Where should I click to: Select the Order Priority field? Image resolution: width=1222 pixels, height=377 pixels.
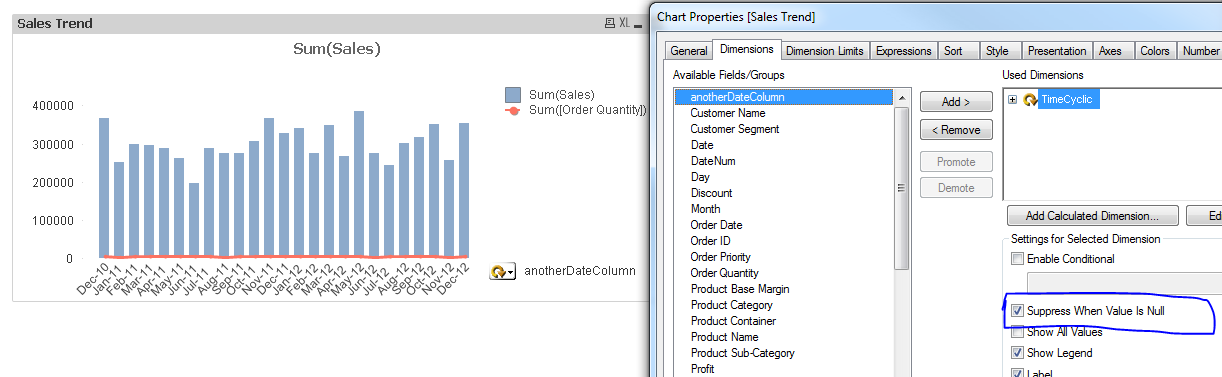(784, 257)
